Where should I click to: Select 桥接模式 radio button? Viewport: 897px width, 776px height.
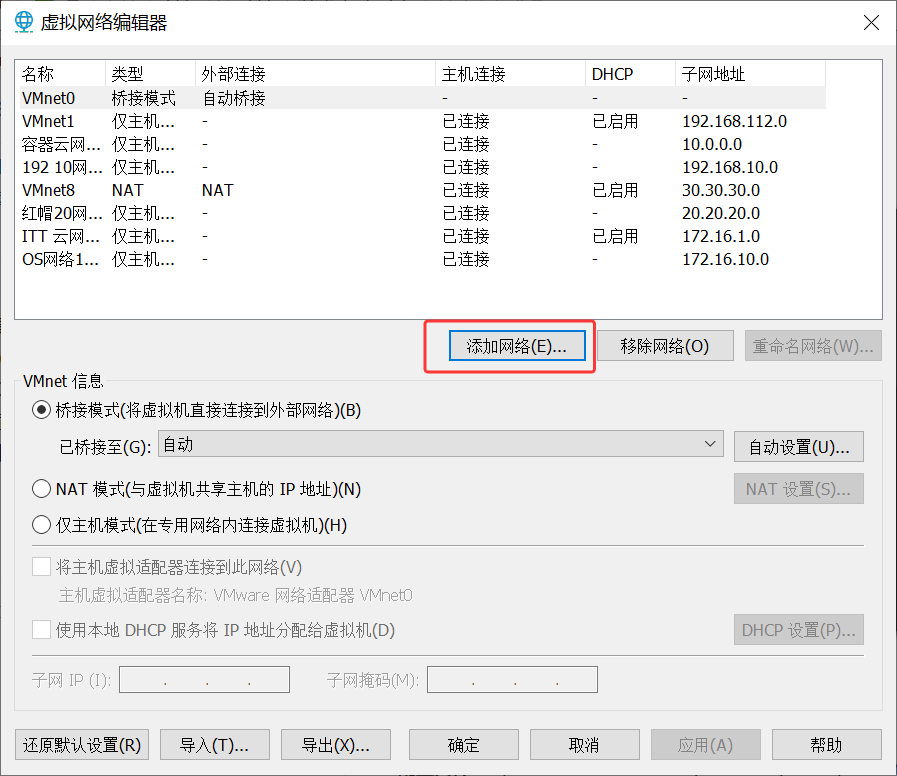(41, 410)
